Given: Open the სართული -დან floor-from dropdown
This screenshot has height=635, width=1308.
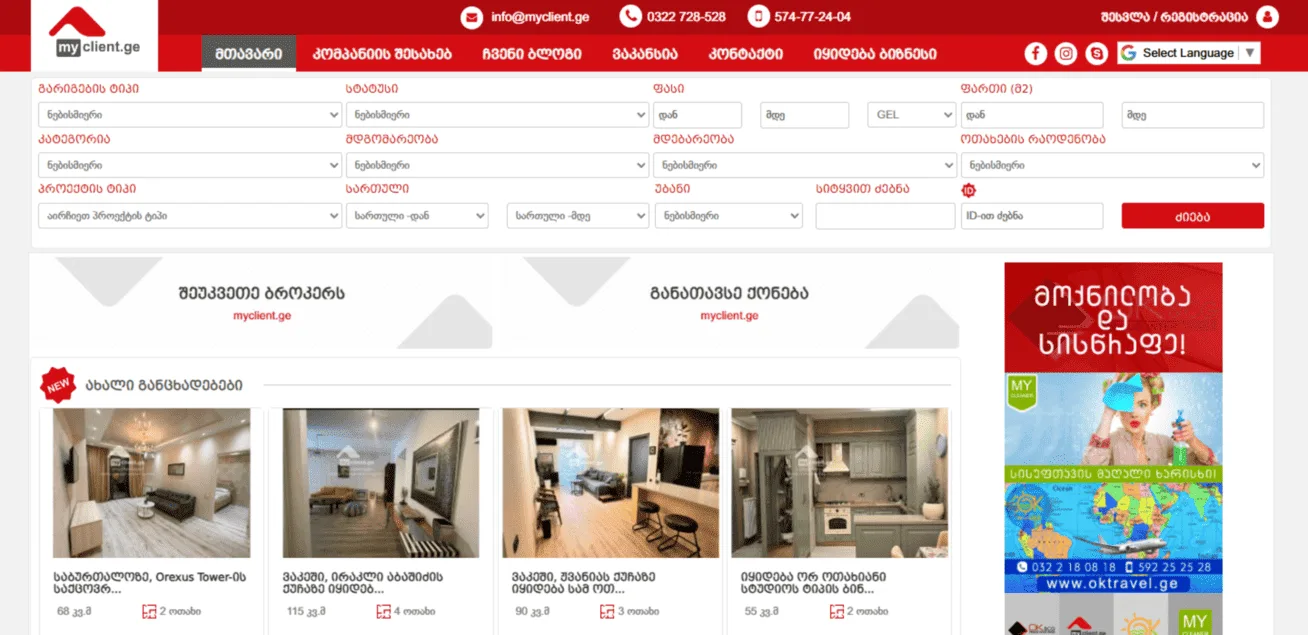Looking at the screenshot, I should coord(417,216).
